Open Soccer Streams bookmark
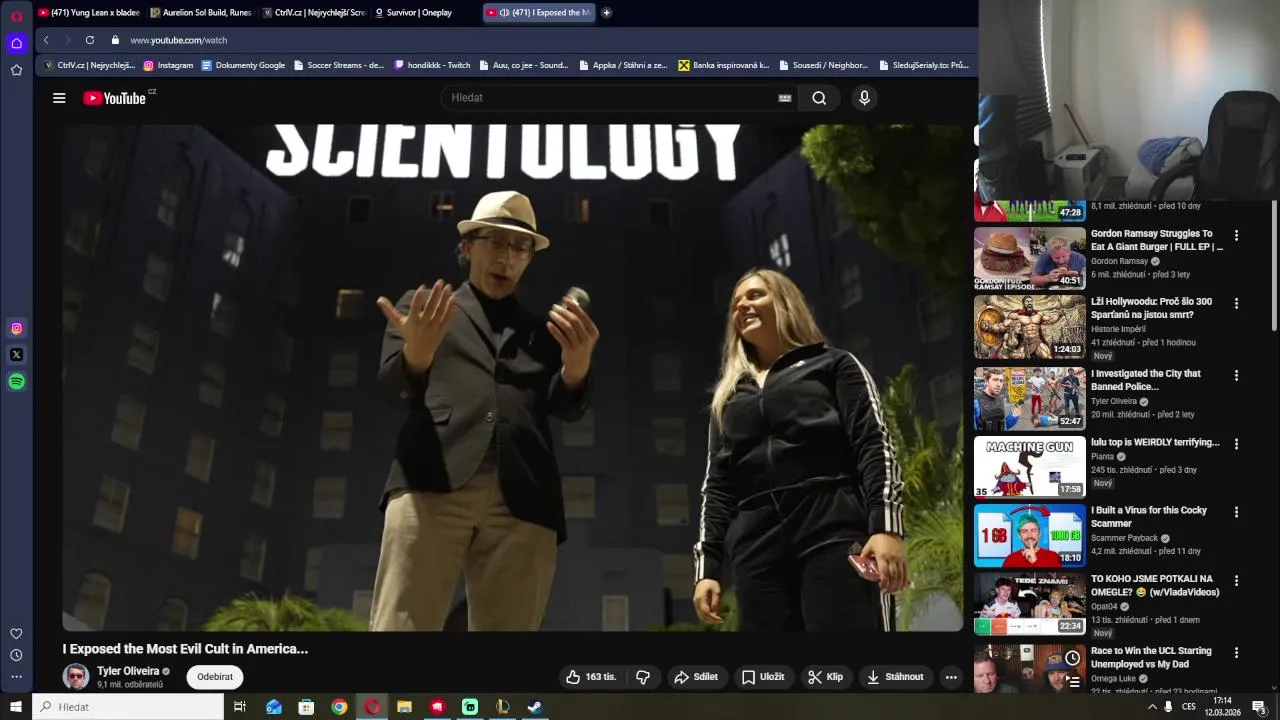Screen dimensions: 1280x720 click(x=339, y=65)
